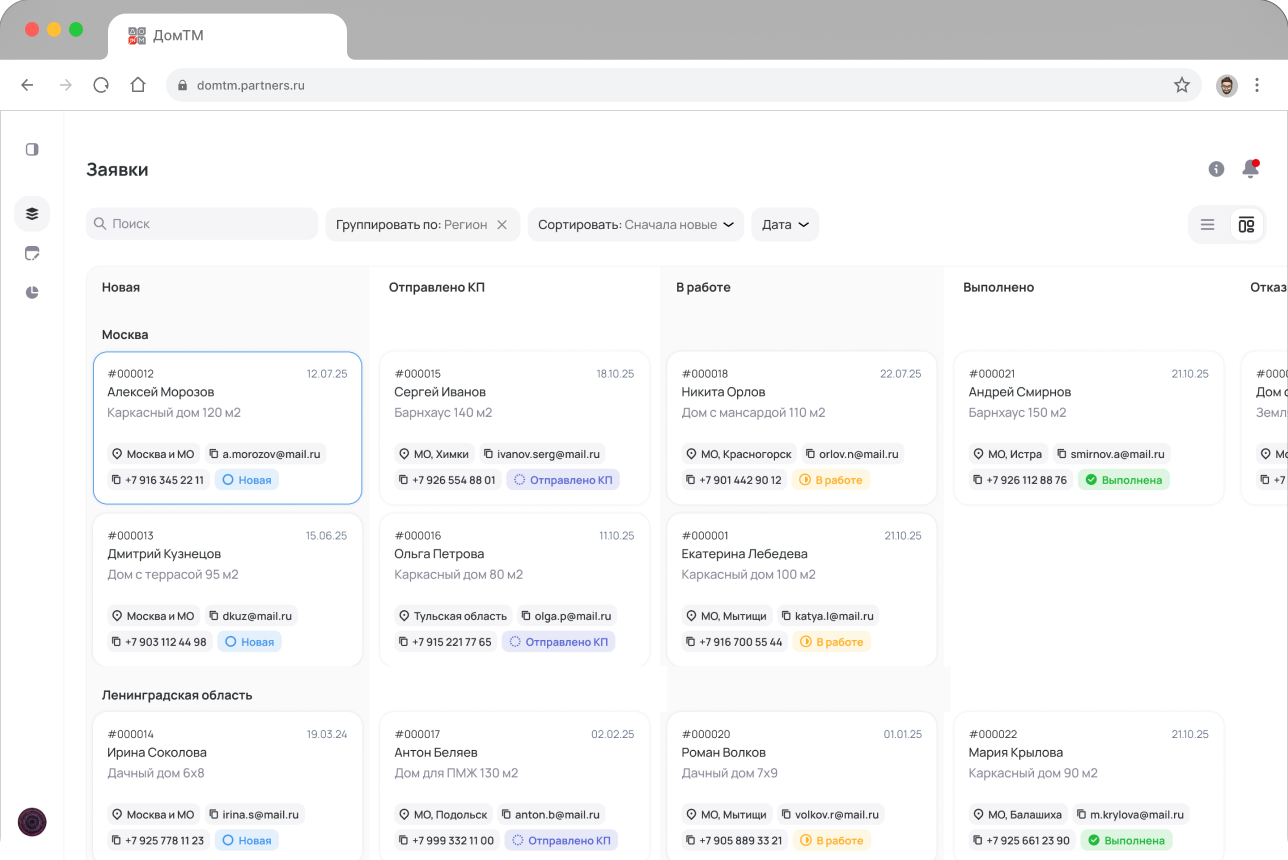The image size is (1288, 860).
Task: Toggle the sidebar panel icon
Action: [x=32, y=149]
